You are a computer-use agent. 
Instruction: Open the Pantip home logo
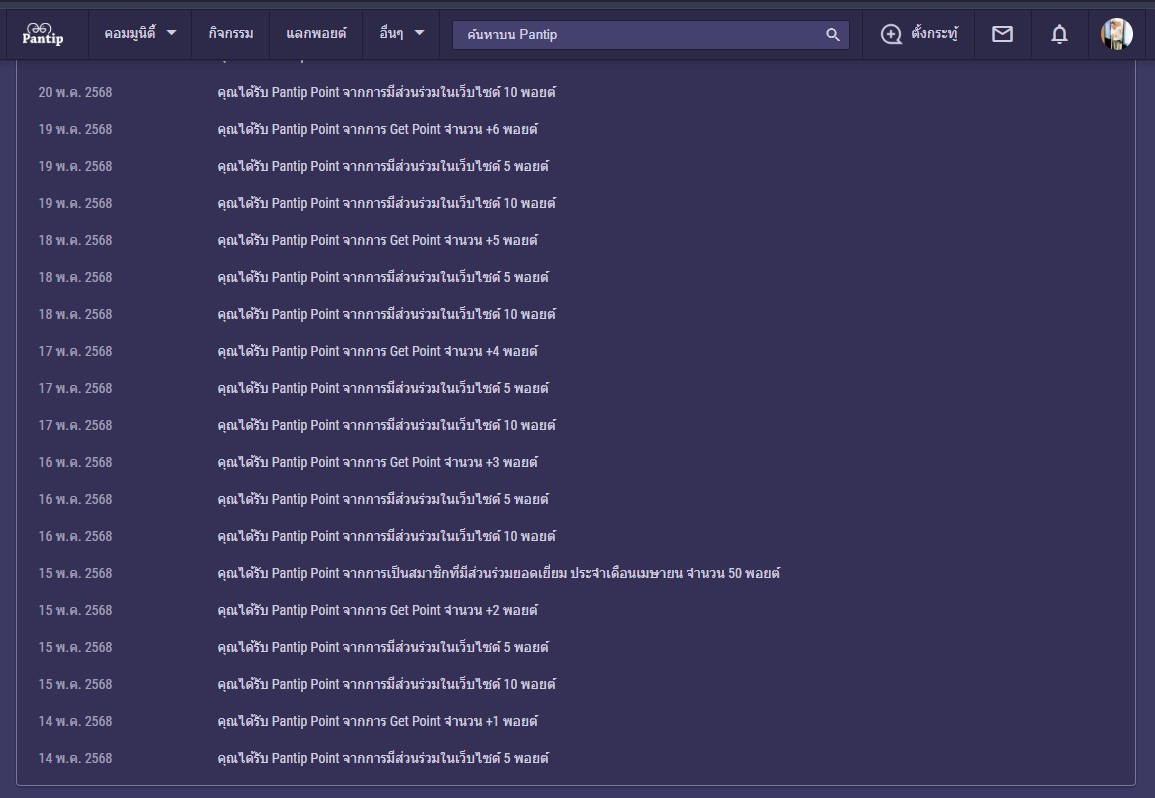click(x=43, y=34)
